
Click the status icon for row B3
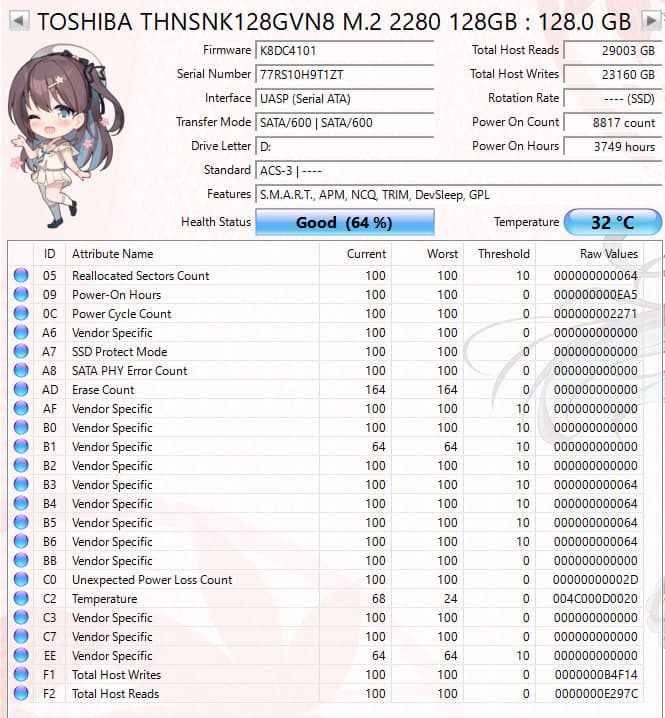click(x=21, y=484)
